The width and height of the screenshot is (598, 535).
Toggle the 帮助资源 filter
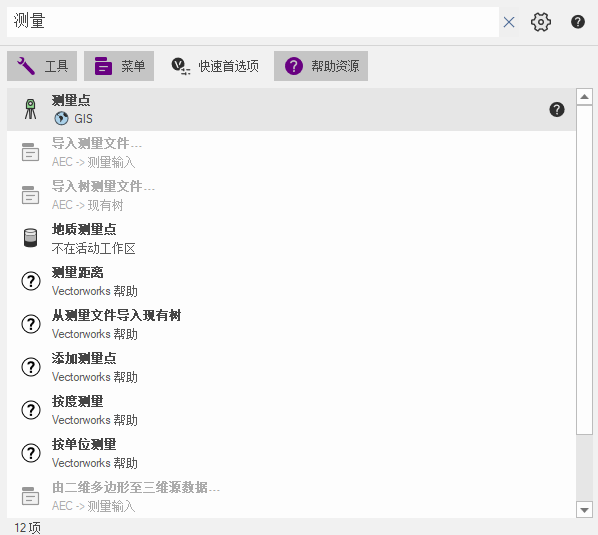[321, 66]
